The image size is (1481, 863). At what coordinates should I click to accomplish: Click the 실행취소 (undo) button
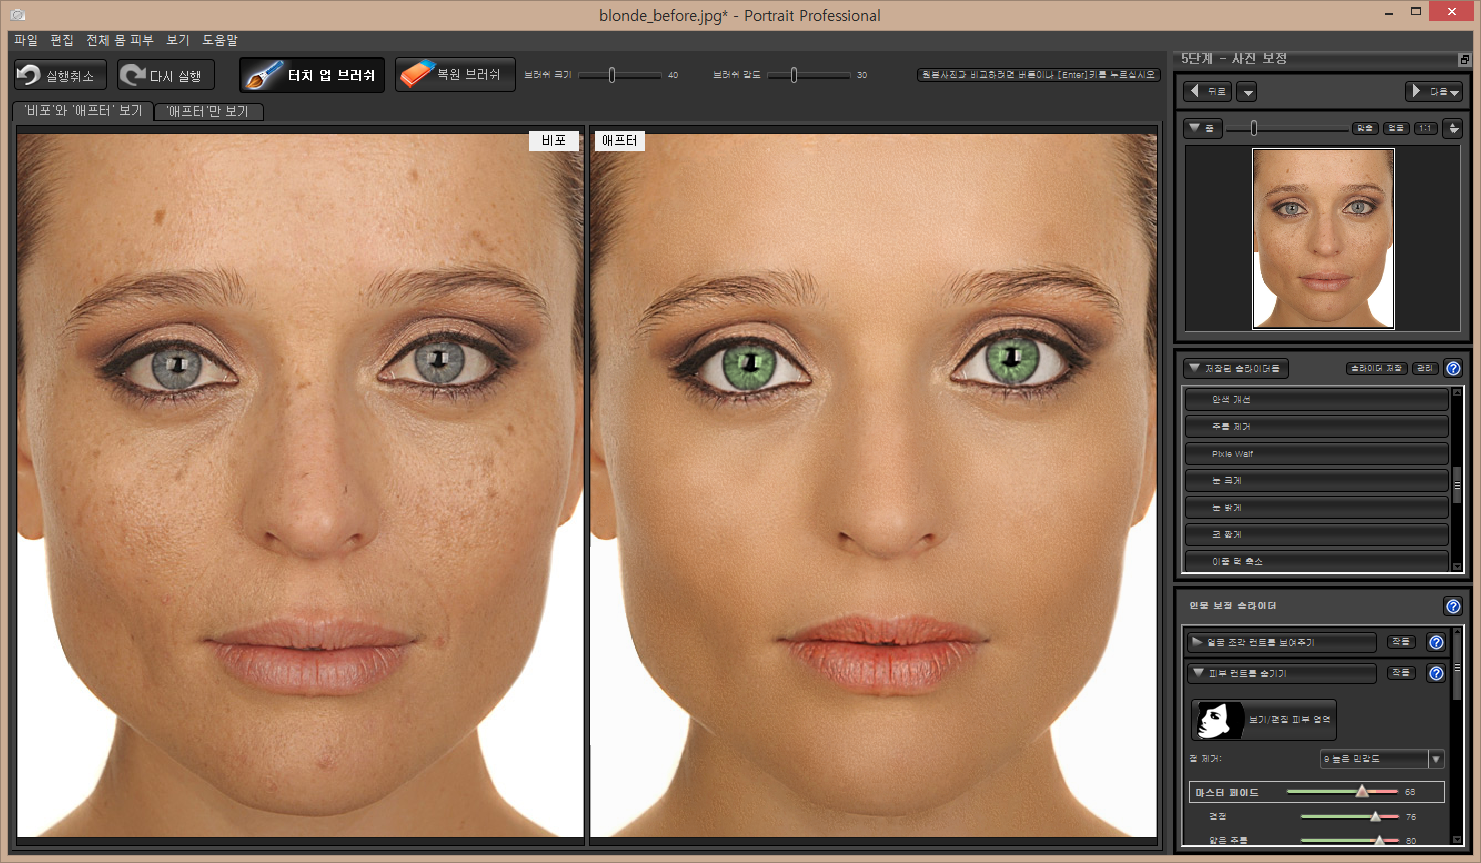click(x=60, y=75)
